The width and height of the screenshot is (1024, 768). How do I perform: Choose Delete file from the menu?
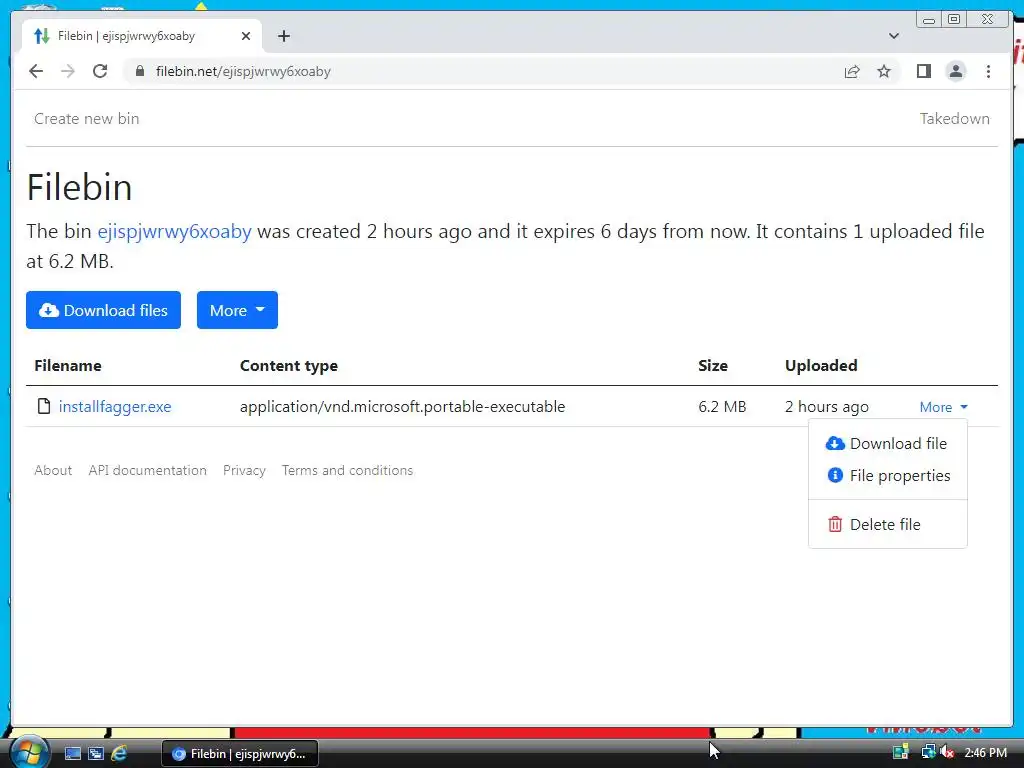(x=888, y=524)
